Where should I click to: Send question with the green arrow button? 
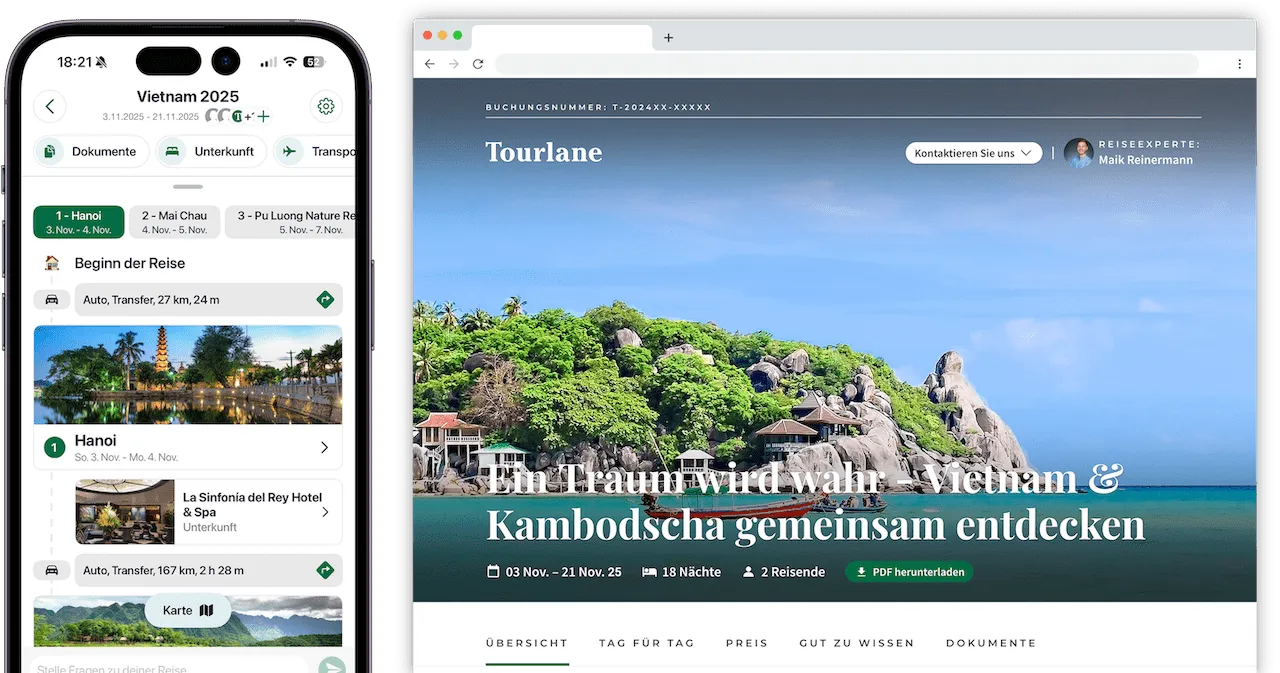click(332, 668)
